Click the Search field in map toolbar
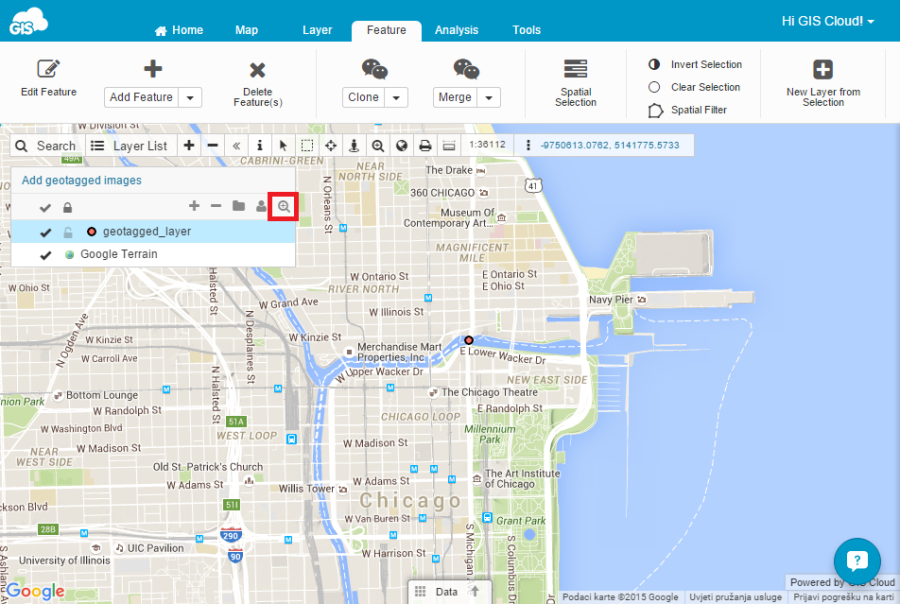This screenshot has height=604, width=900. coord(48,146)
